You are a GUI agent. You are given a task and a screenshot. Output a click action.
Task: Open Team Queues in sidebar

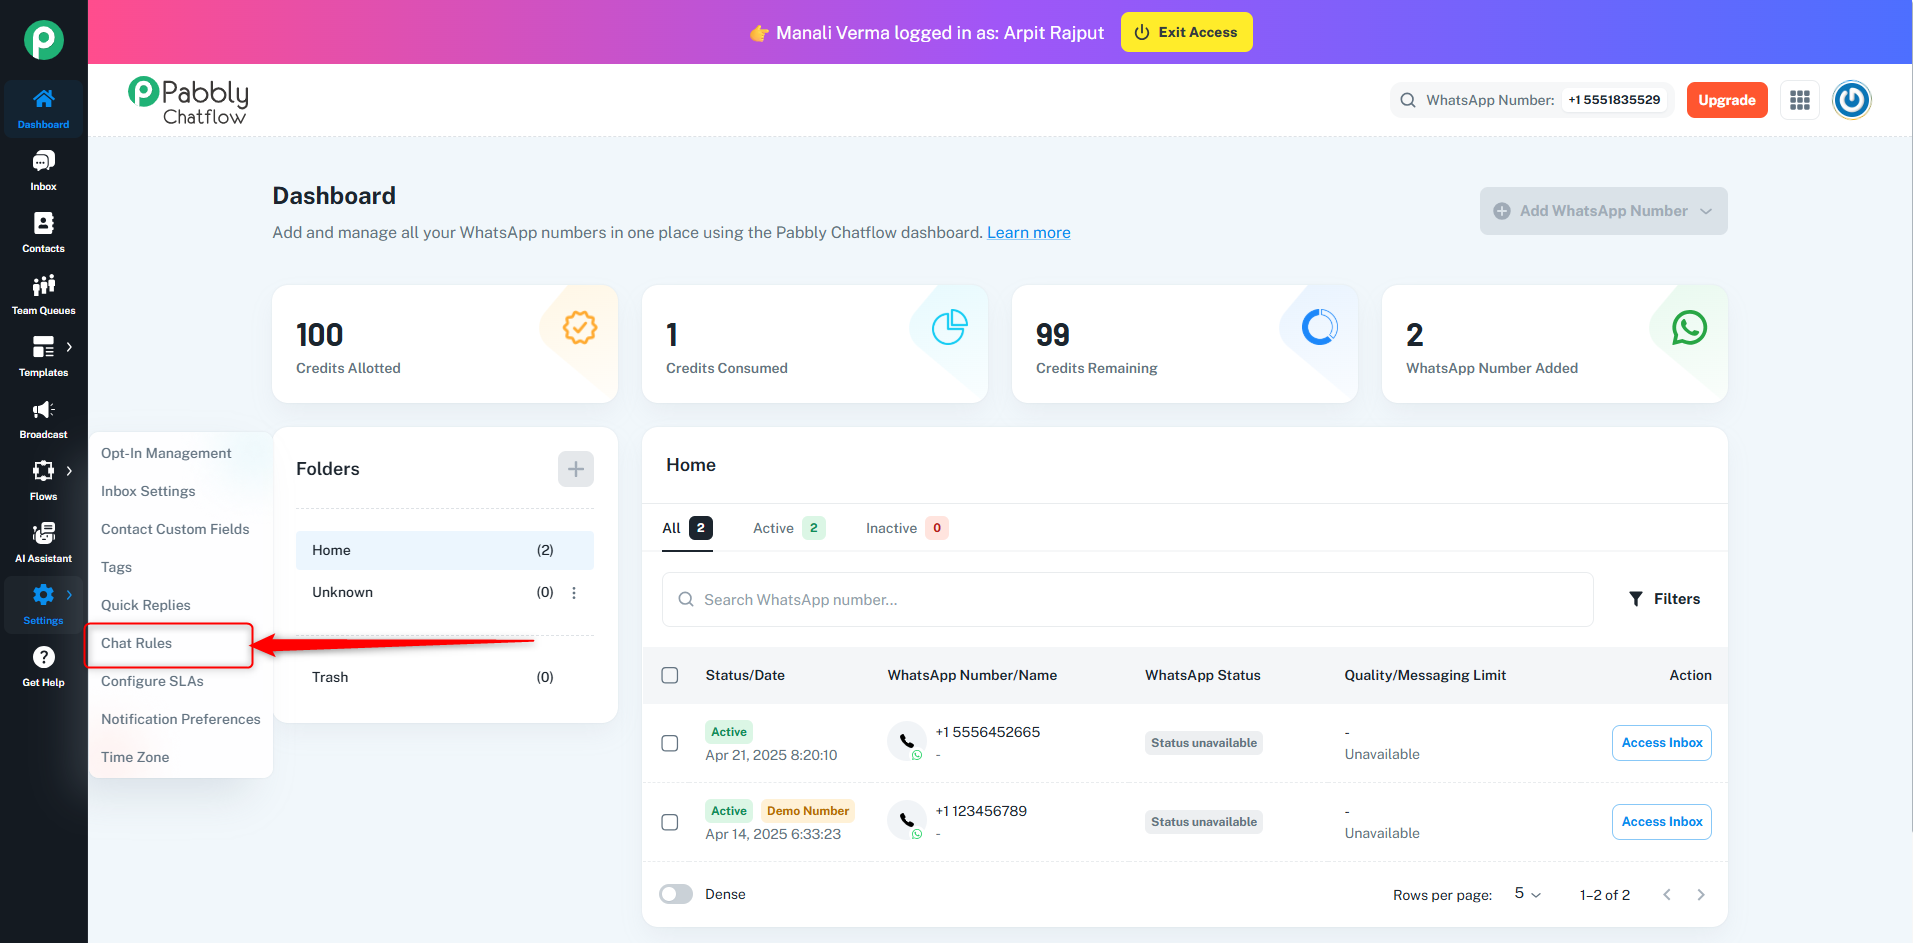(44, 294)
